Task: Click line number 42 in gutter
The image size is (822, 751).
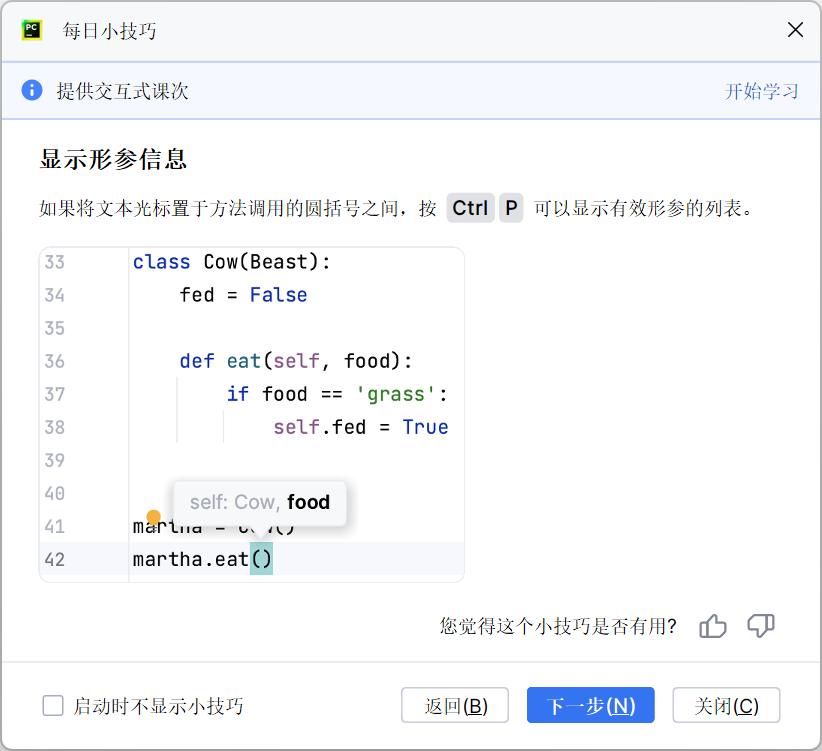Action: [x=55, y=560]
